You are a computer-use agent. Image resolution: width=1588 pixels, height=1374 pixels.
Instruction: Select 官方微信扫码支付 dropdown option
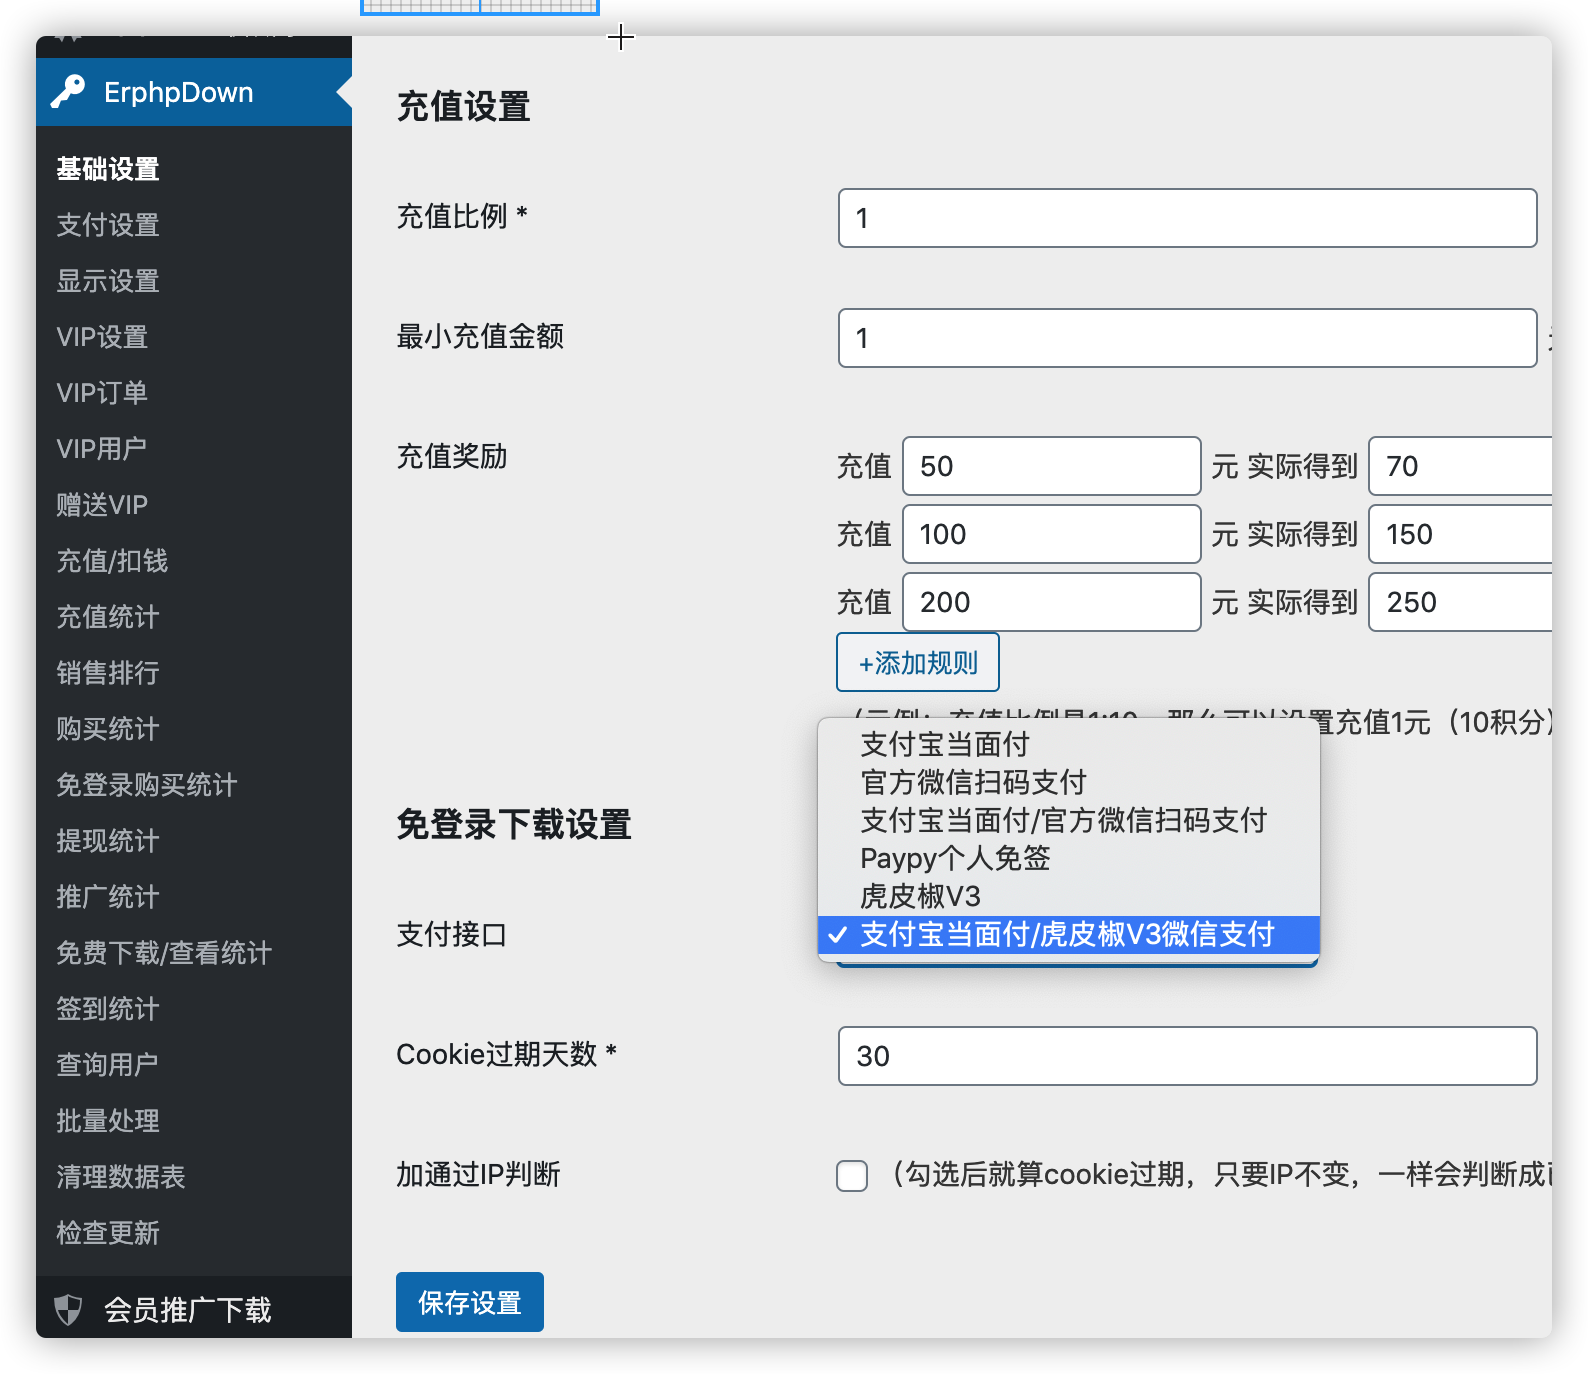(x=1069, y=782)
